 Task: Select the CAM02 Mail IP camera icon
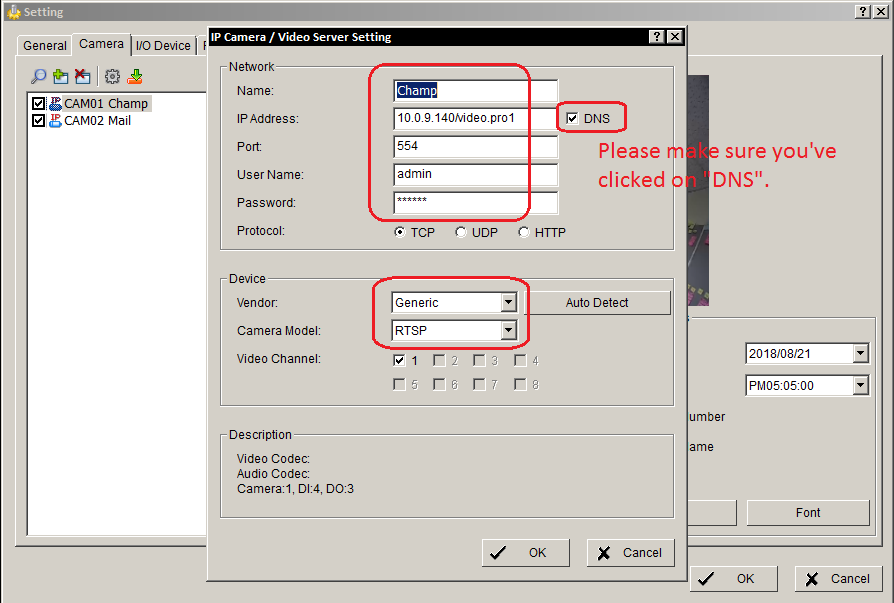pos(55,121)
